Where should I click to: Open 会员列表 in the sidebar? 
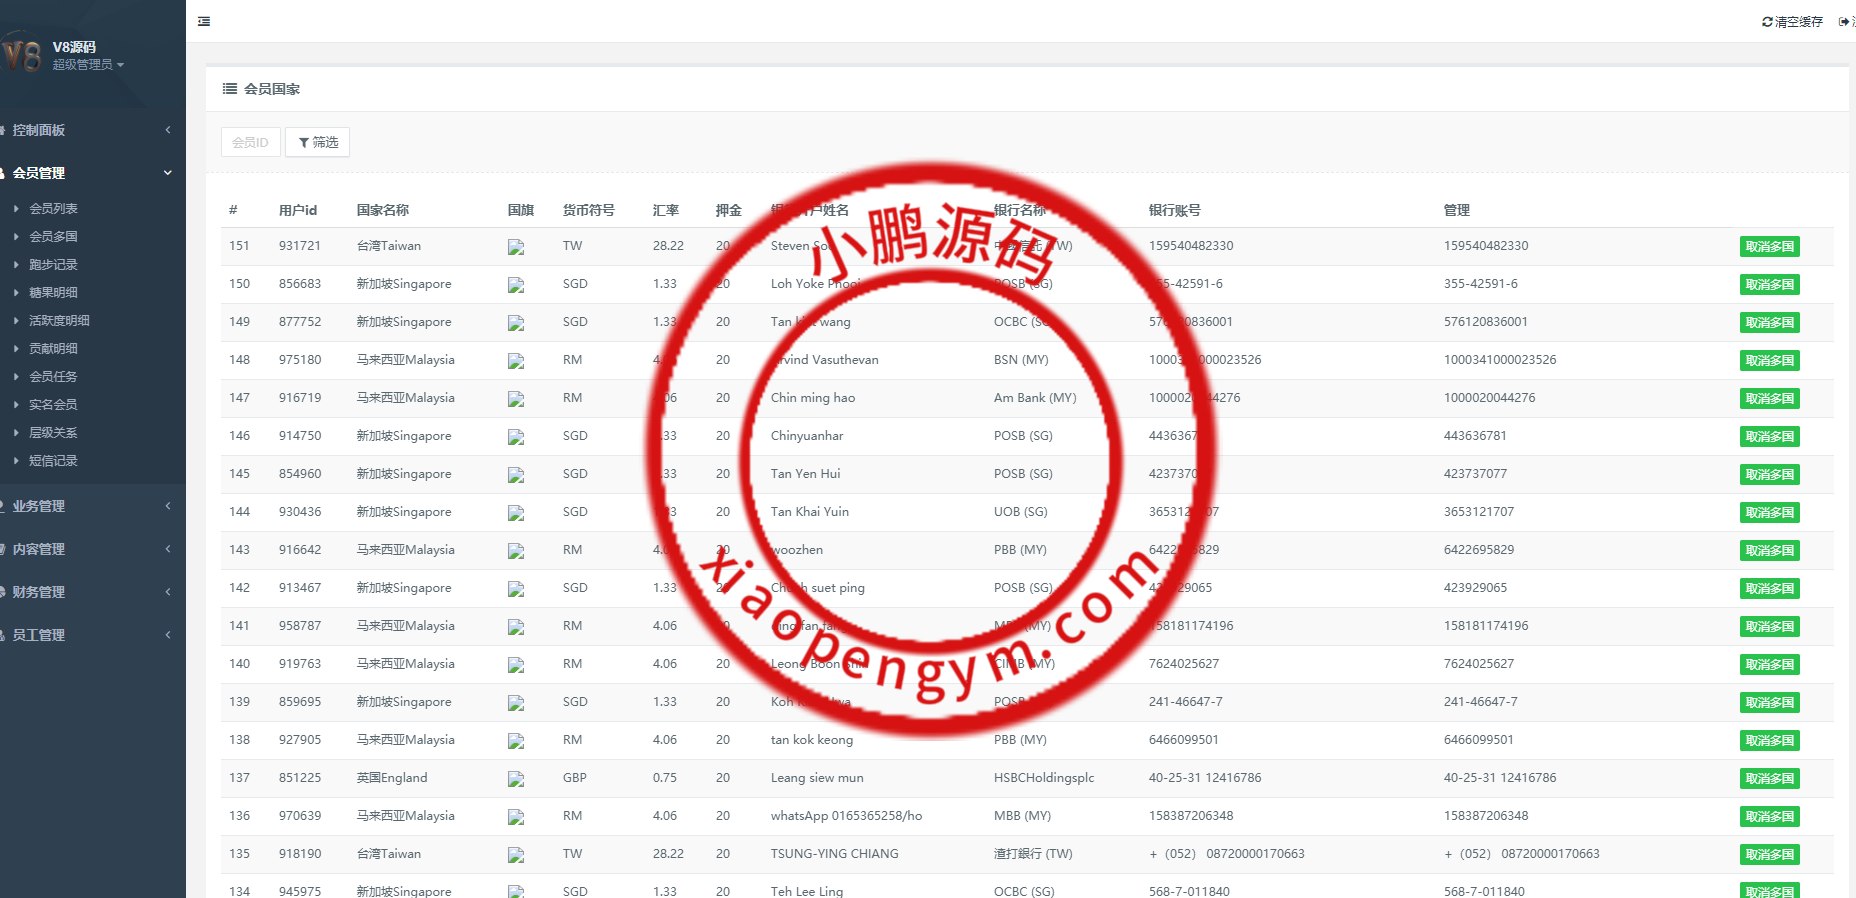pyautogui.click(x=53, y=209)
